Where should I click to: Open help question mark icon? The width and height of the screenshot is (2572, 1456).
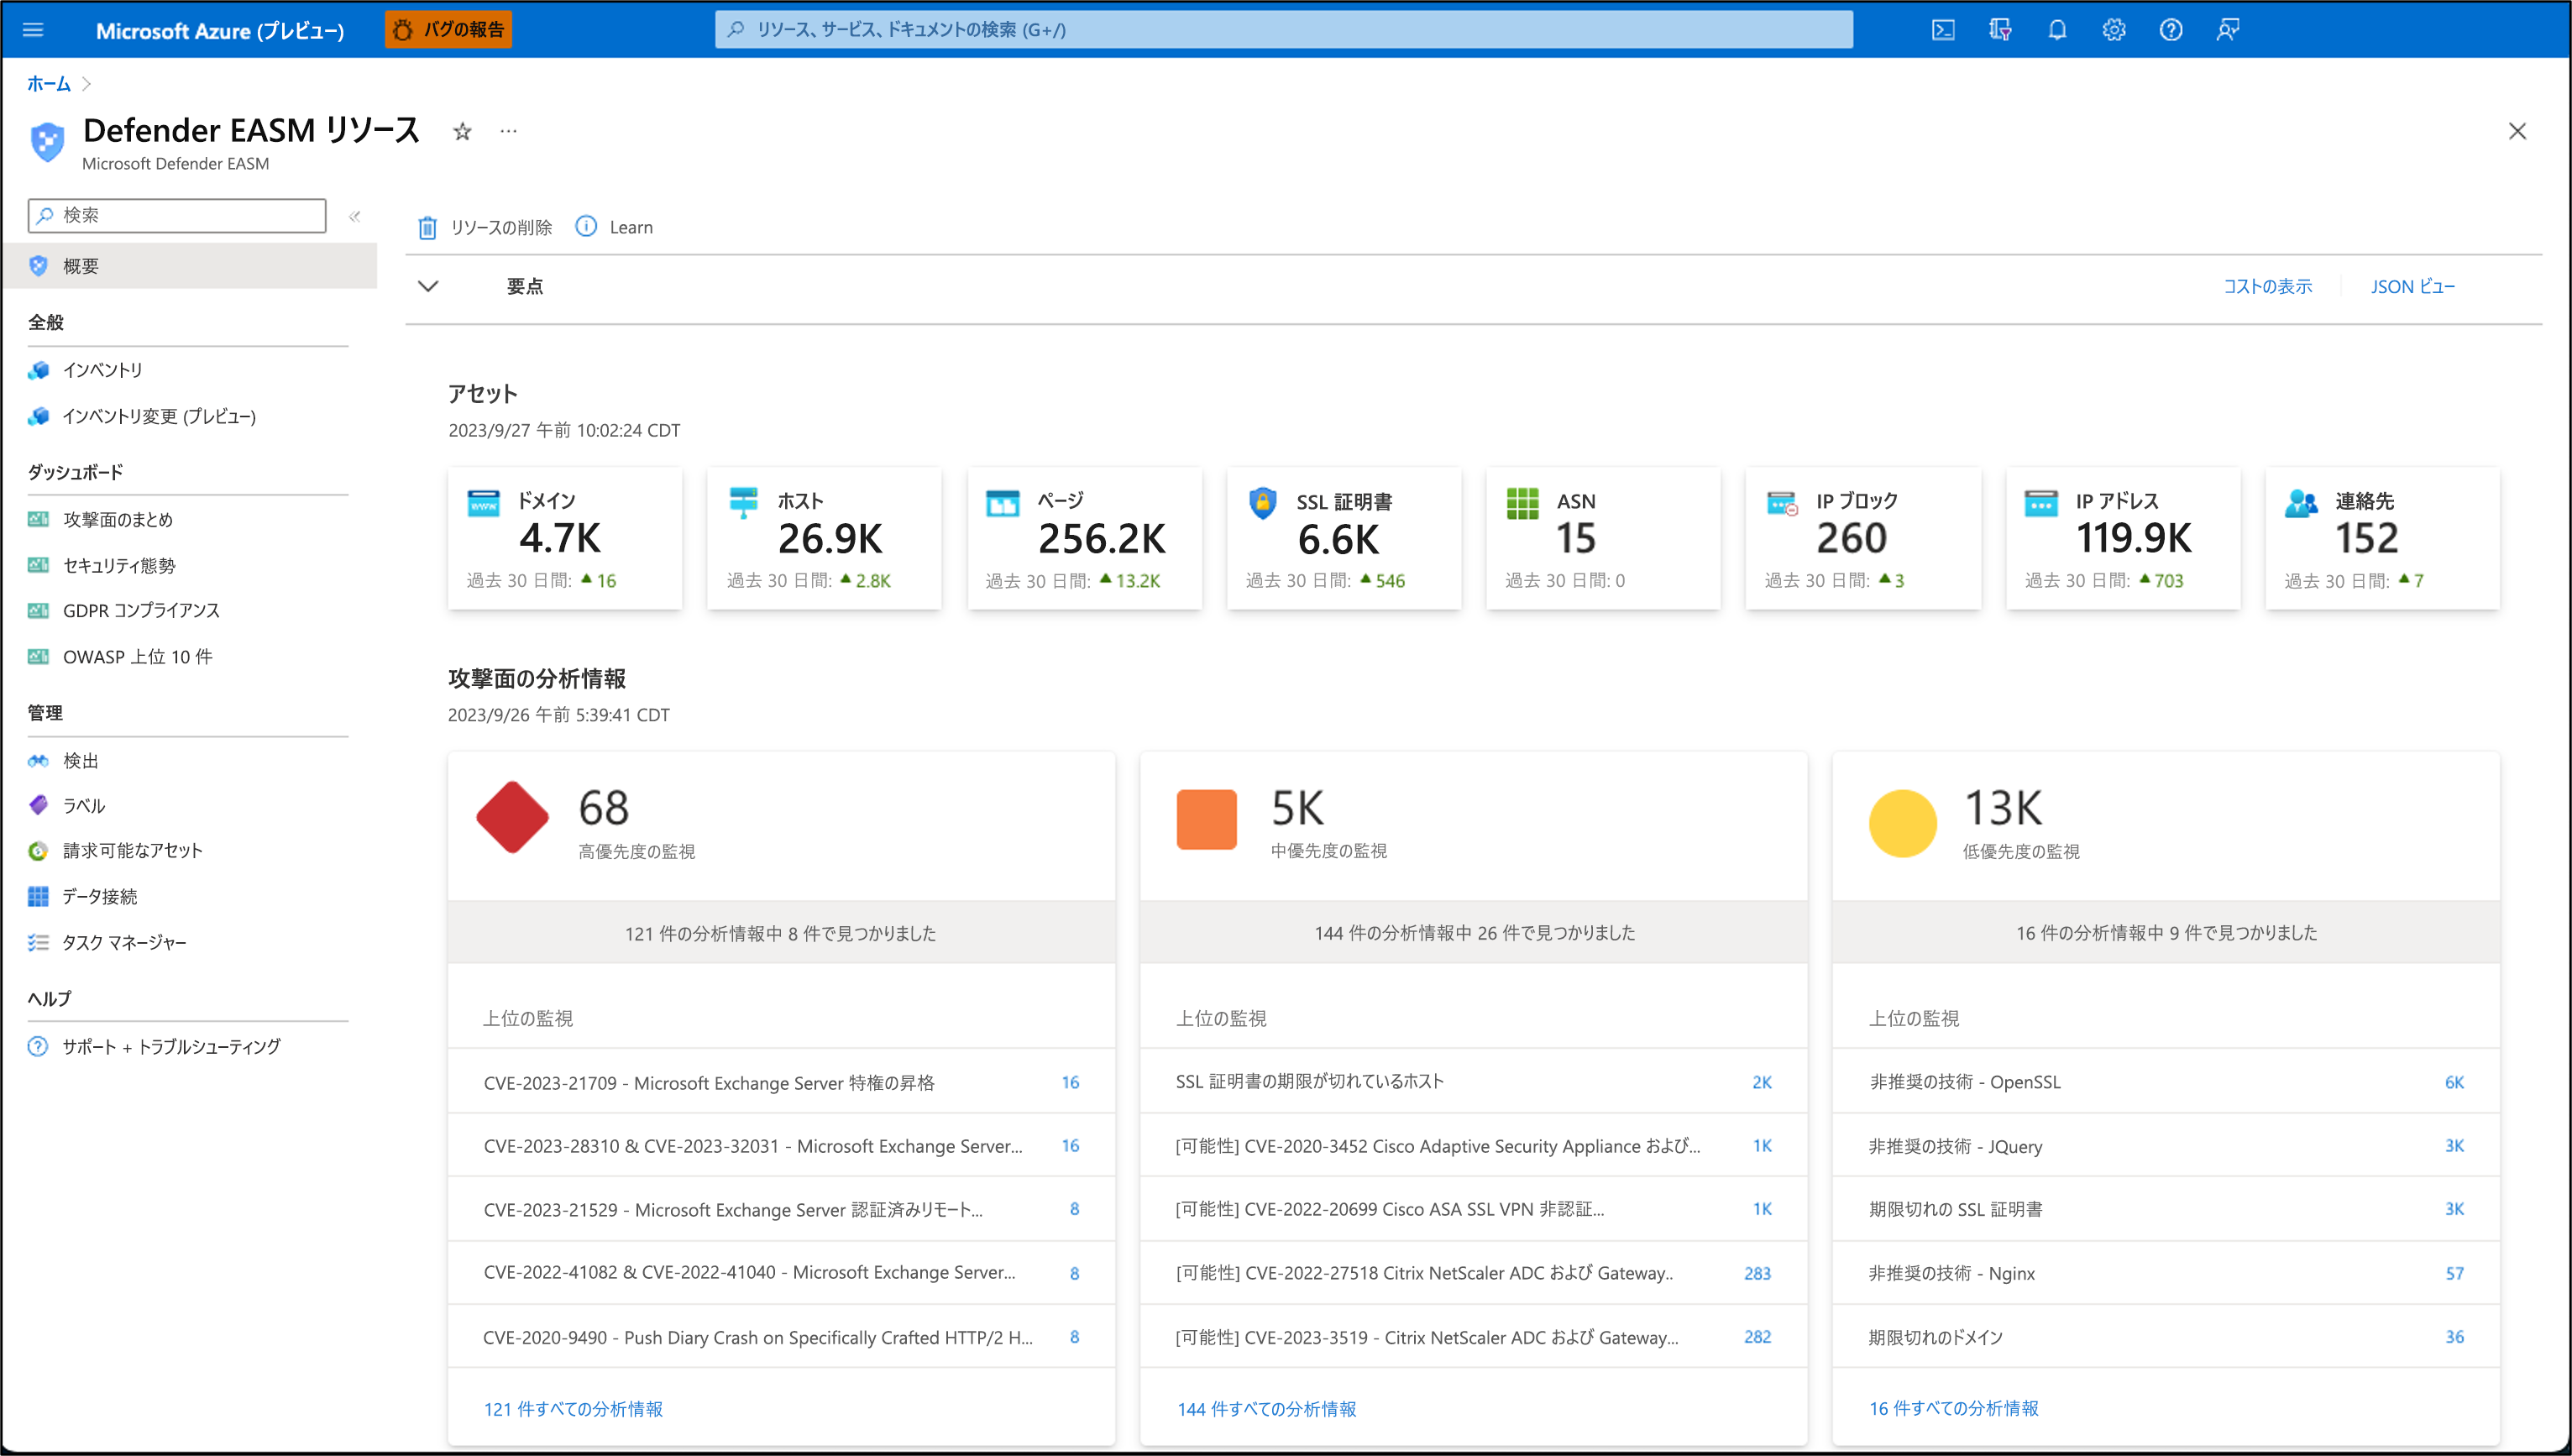coord(2170,30)
